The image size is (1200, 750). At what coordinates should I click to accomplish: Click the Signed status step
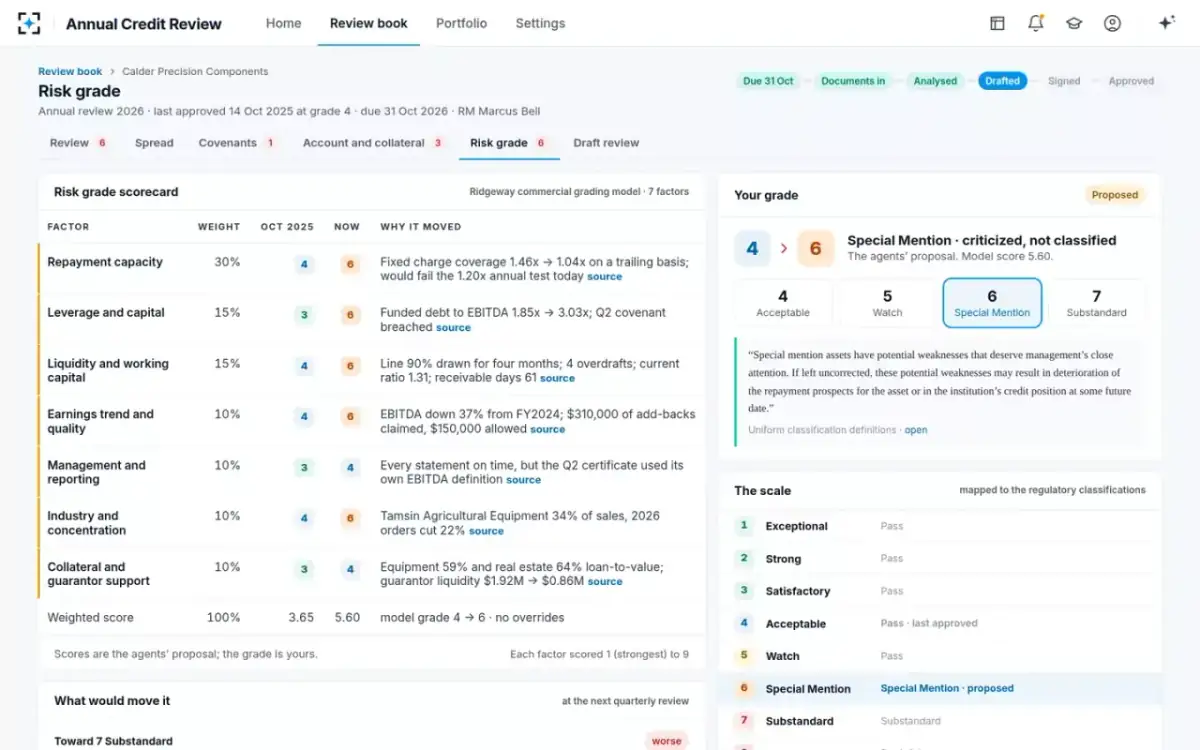(1064, 81)
